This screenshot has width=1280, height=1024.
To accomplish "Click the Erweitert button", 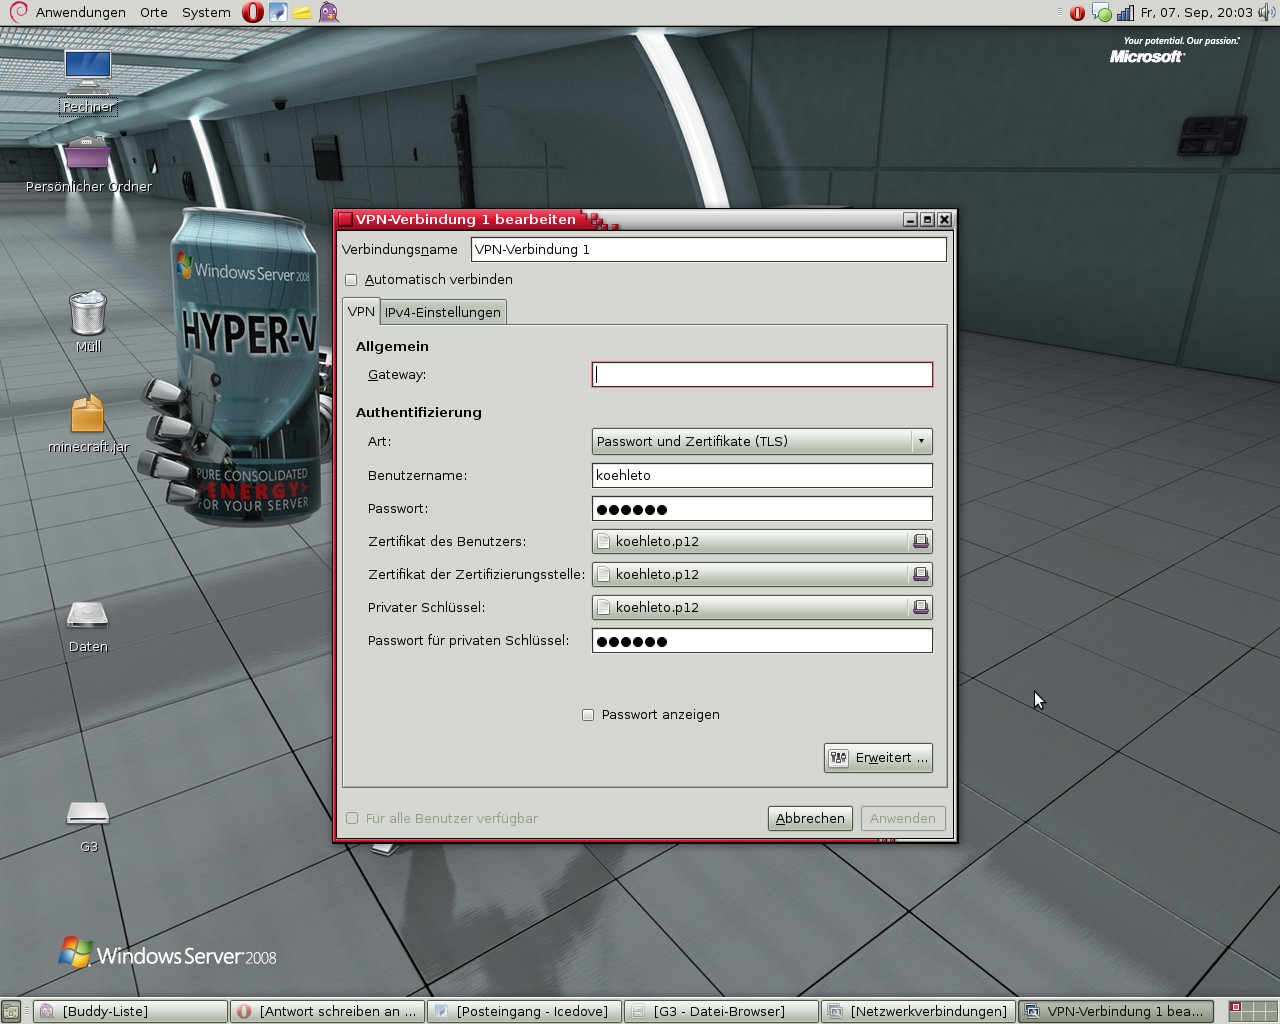I will tap(878, 758).
